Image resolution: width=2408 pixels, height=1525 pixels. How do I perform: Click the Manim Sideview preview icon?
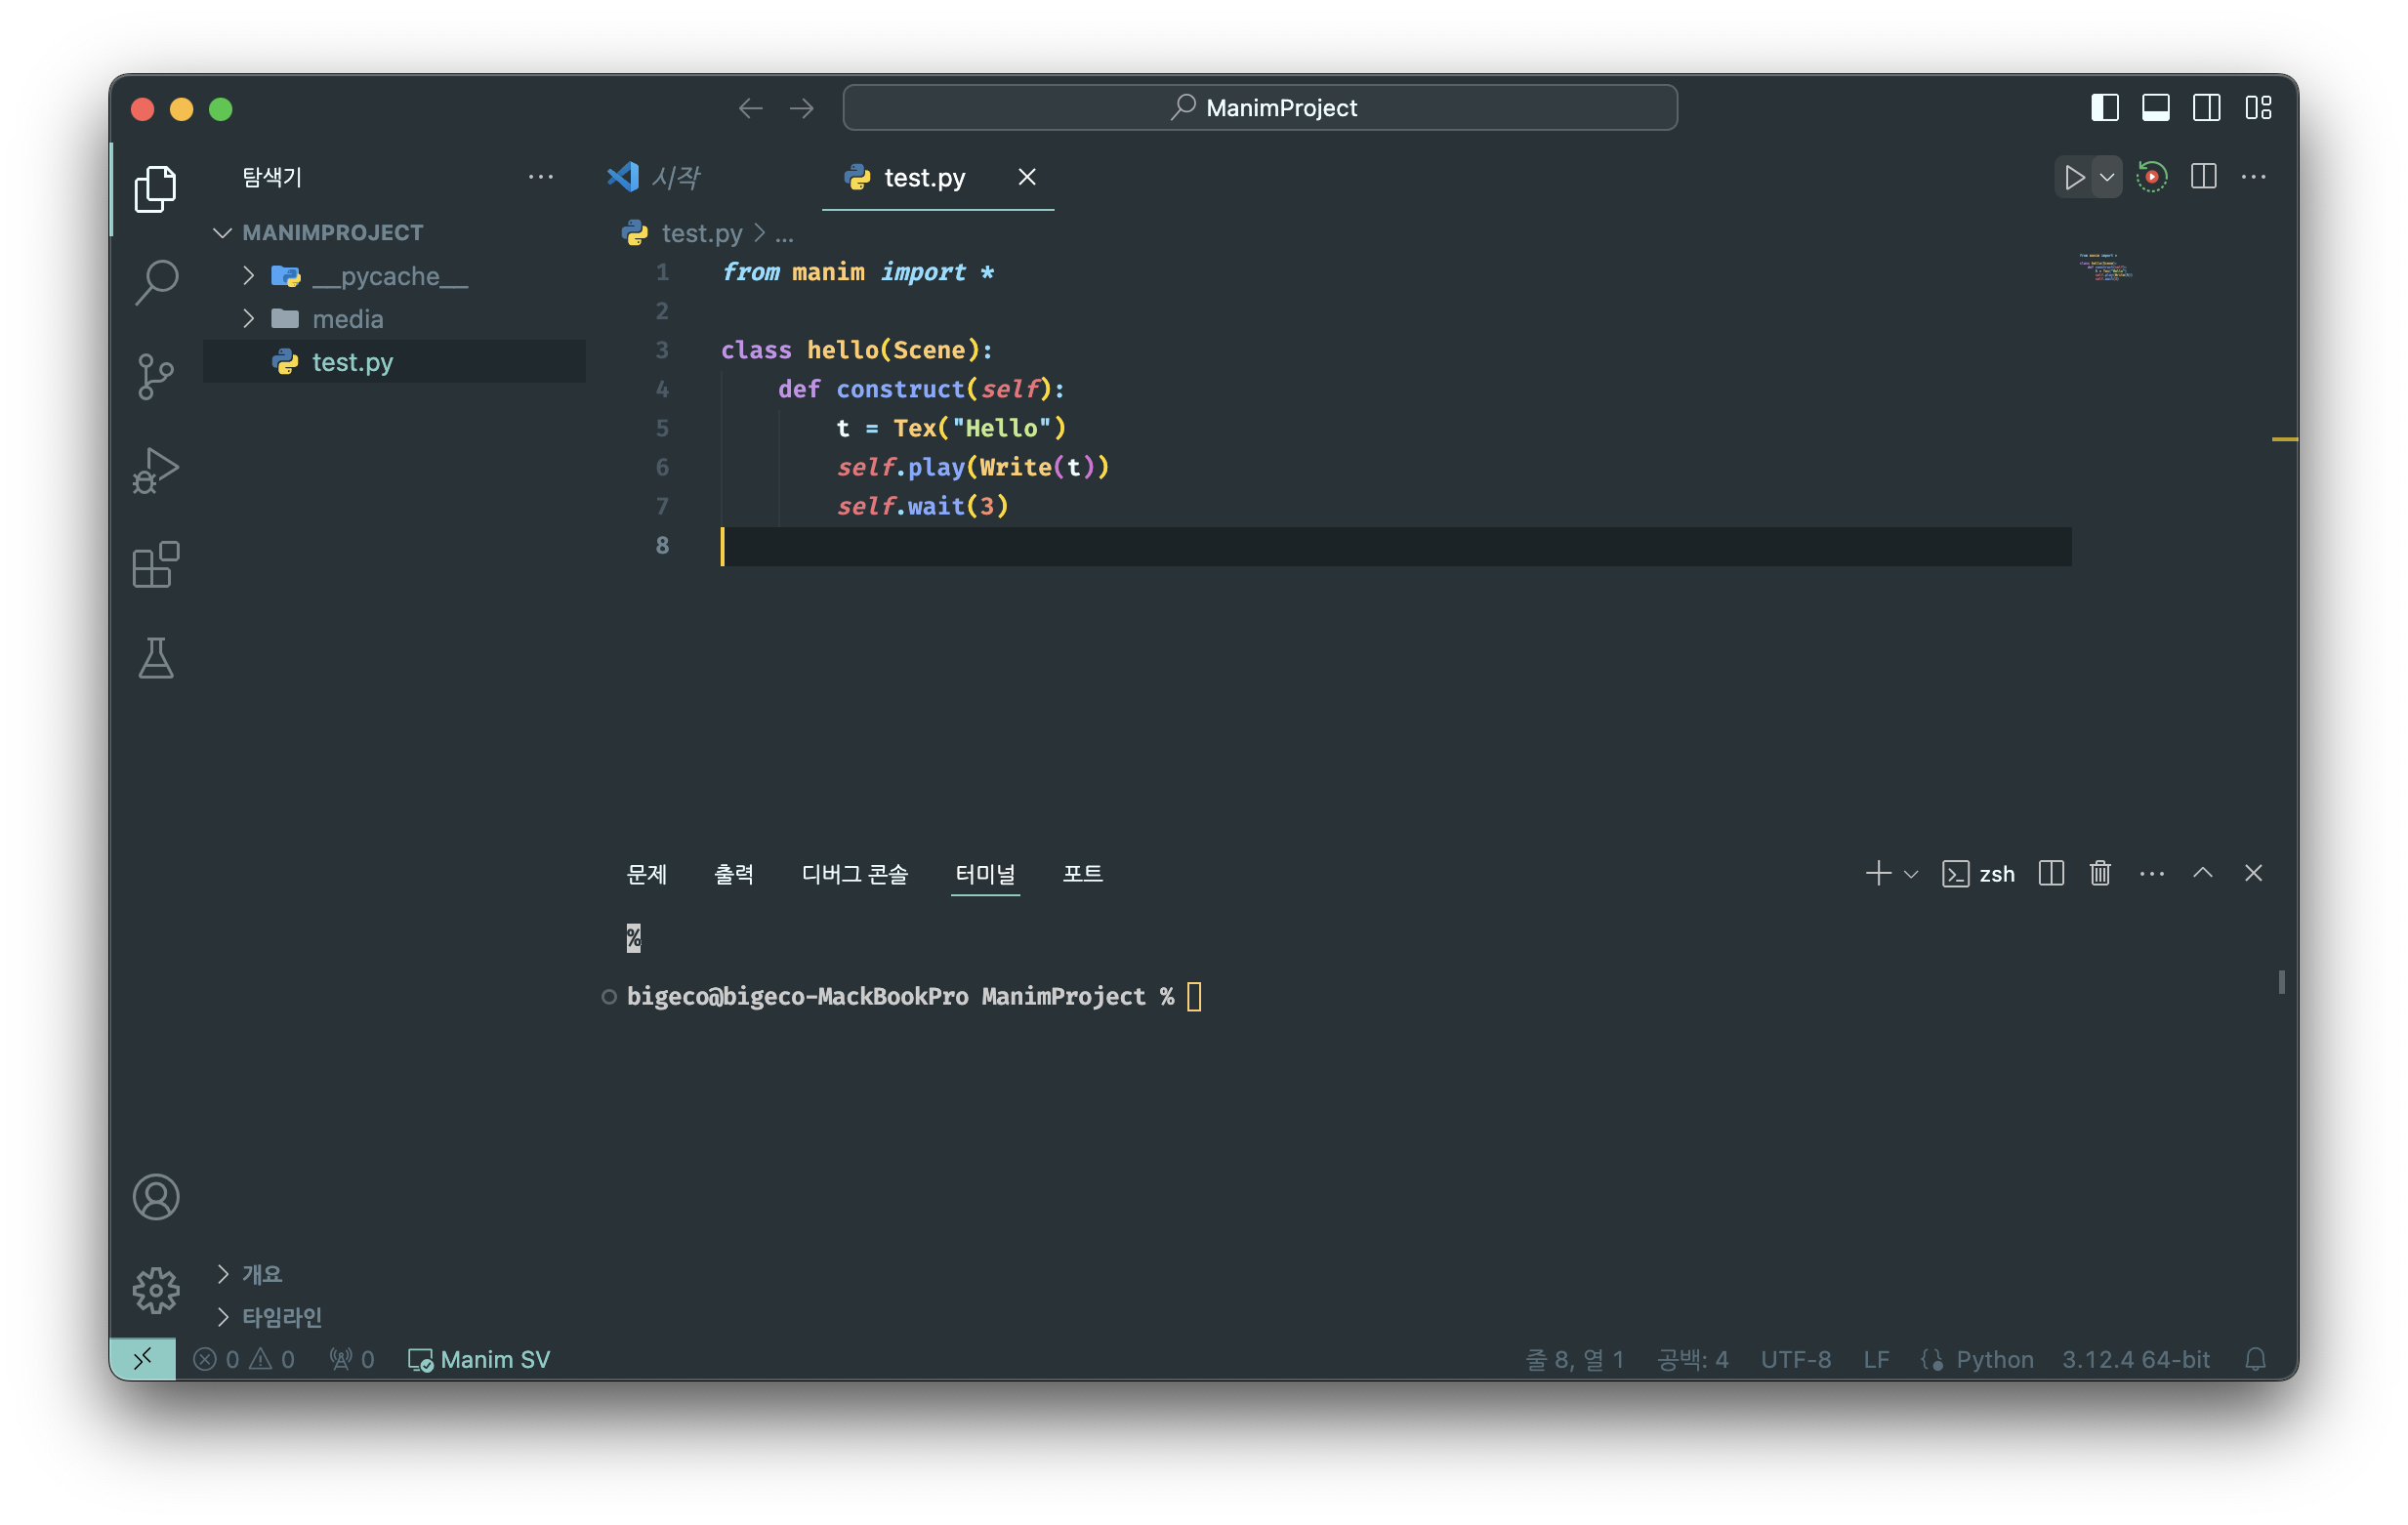tap(2152, 177)
